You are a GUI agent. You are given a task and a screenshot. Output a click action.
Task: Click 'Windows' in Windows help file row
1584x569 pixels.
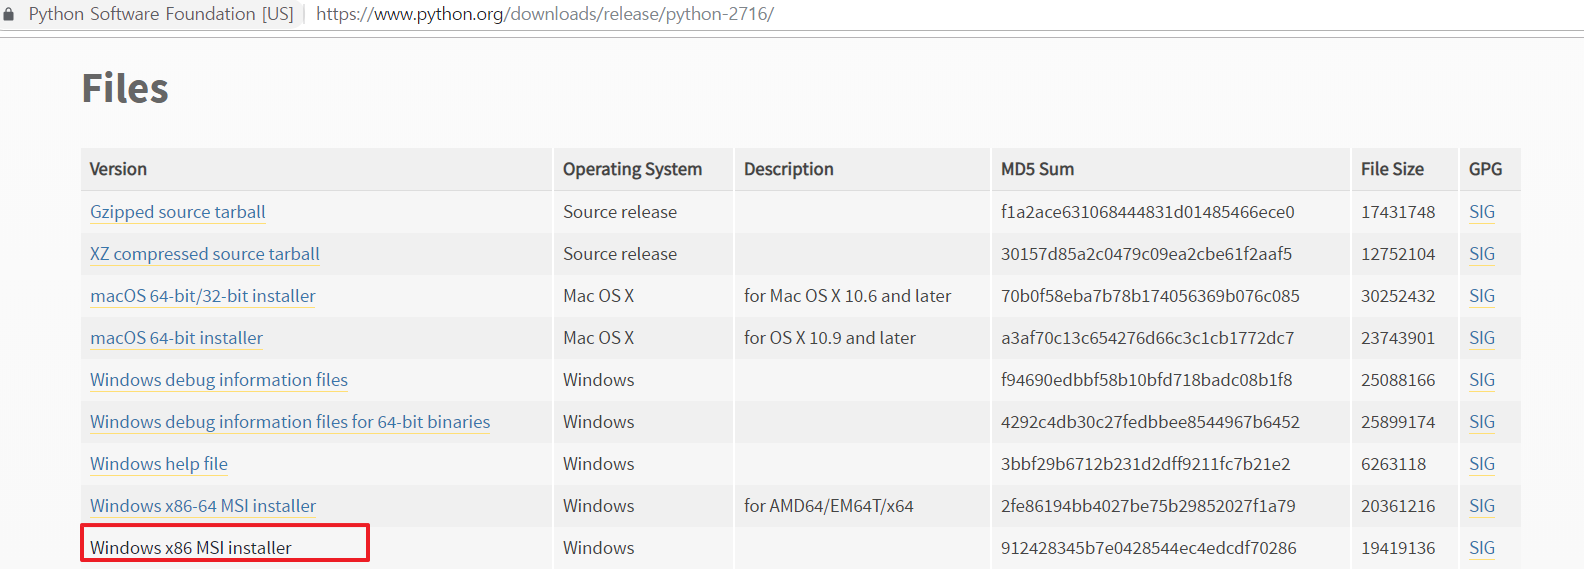[x=599, y=464]
